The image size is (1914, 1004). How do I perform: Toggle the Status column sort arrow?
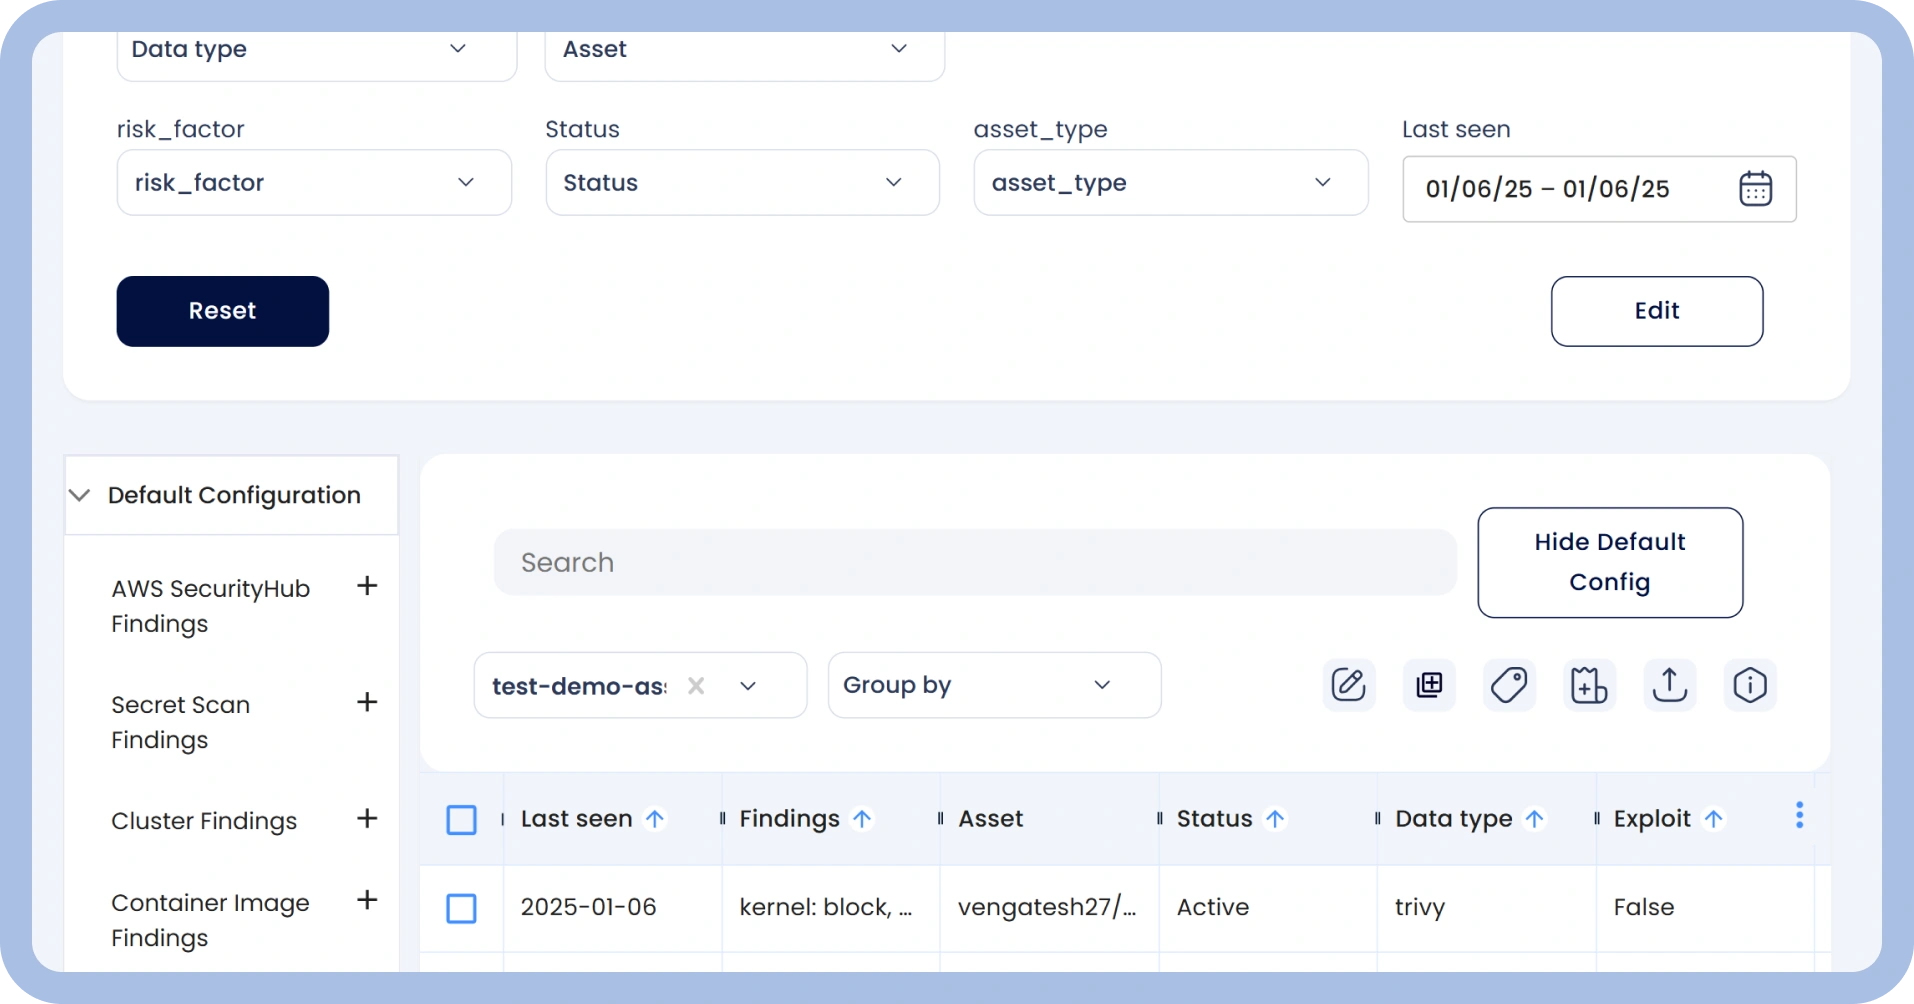[x=1275, y=818]
